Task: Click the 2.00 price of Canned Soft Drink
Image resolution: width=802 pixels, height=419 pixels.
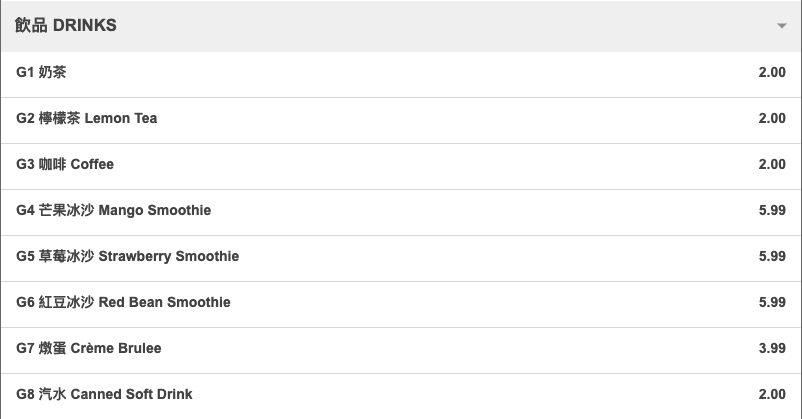Action: 771,394
